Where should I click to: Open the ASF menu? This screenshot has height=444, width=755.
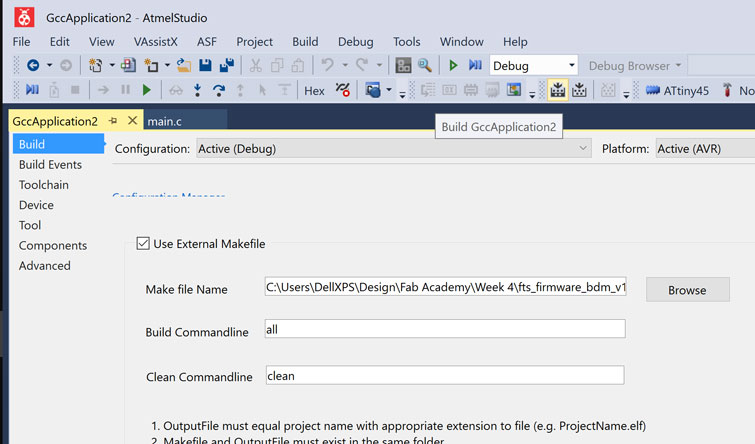pos(207,42)
